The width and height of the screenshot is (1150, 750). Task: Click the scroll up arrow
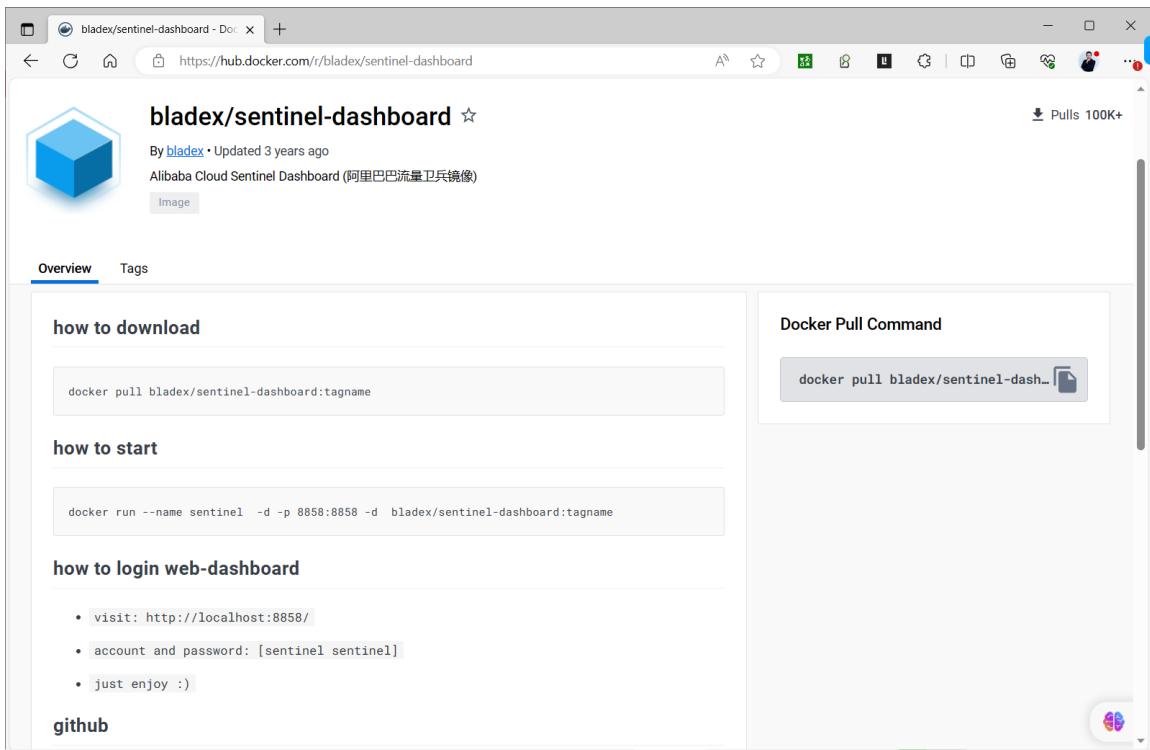(x=1140, y=89)
